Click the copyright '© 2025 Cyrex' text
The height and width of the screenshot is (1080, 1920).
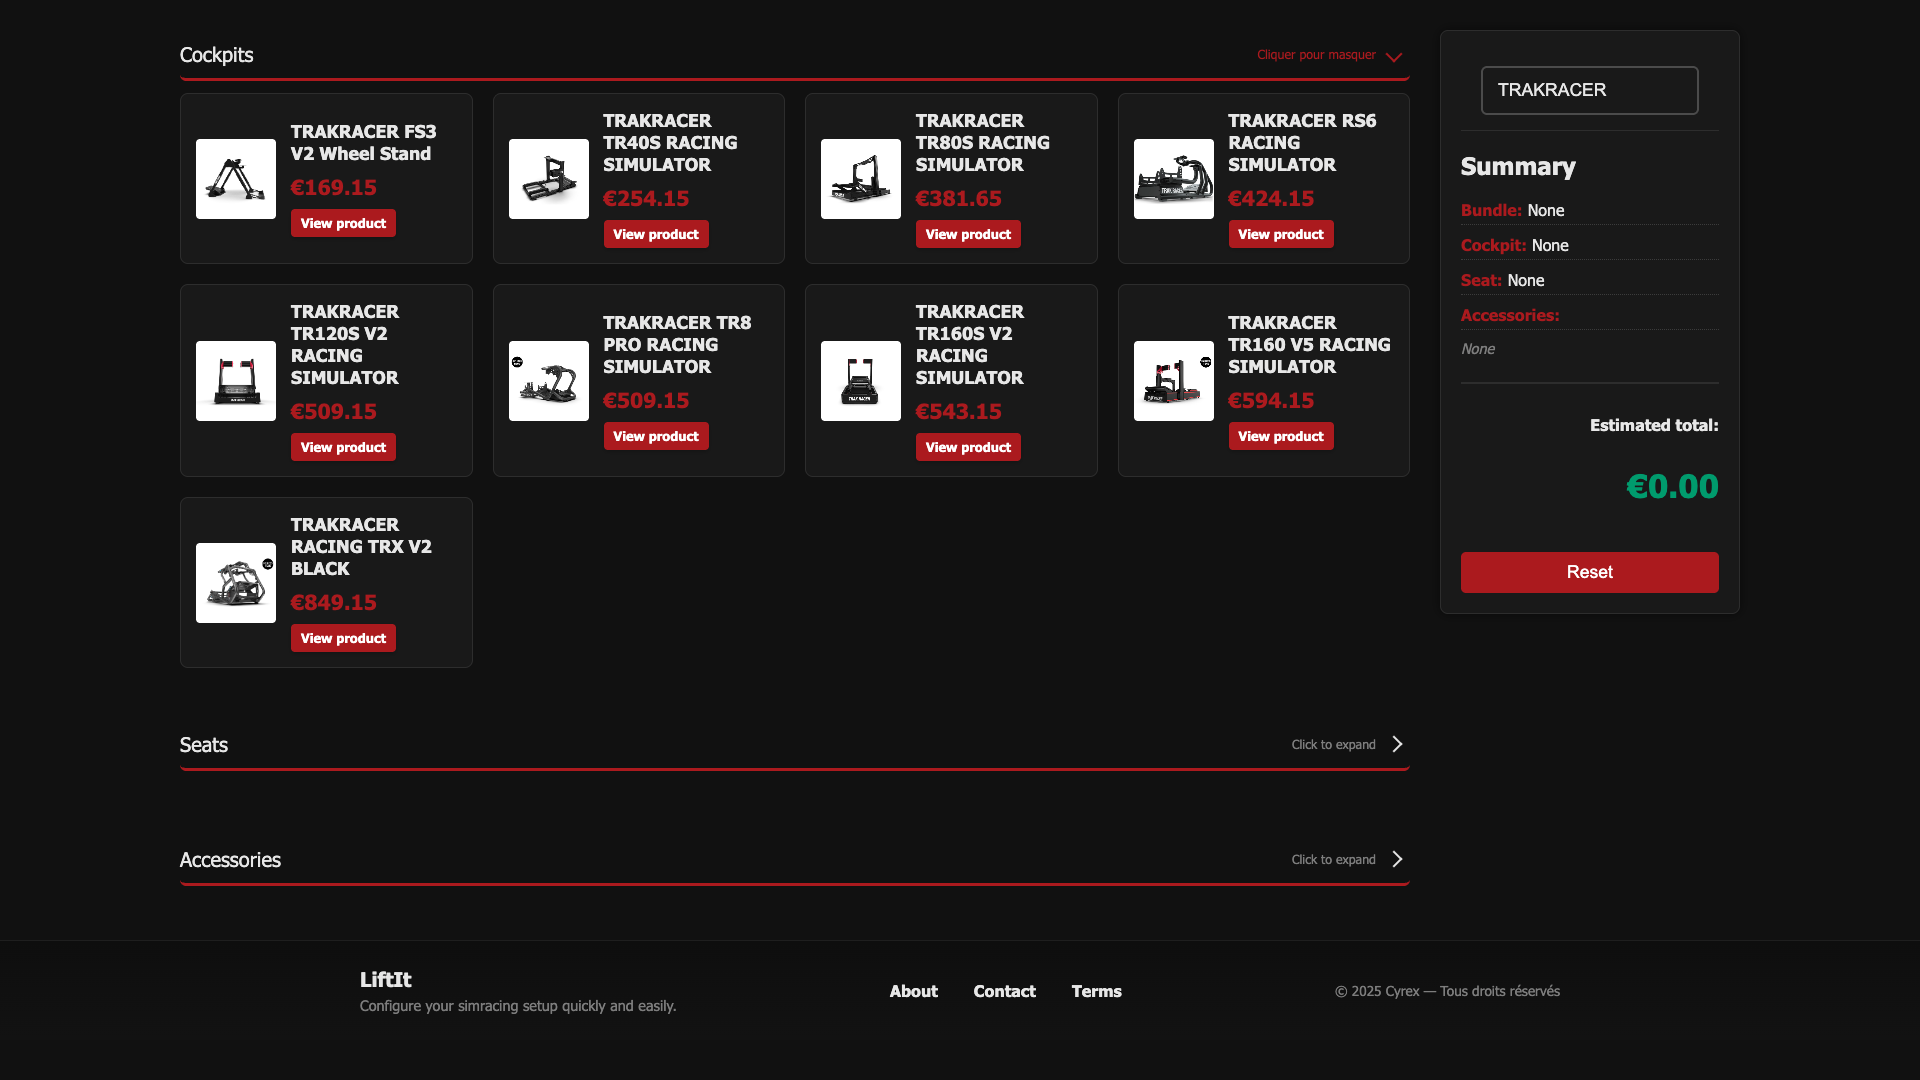pos(1377,991)
